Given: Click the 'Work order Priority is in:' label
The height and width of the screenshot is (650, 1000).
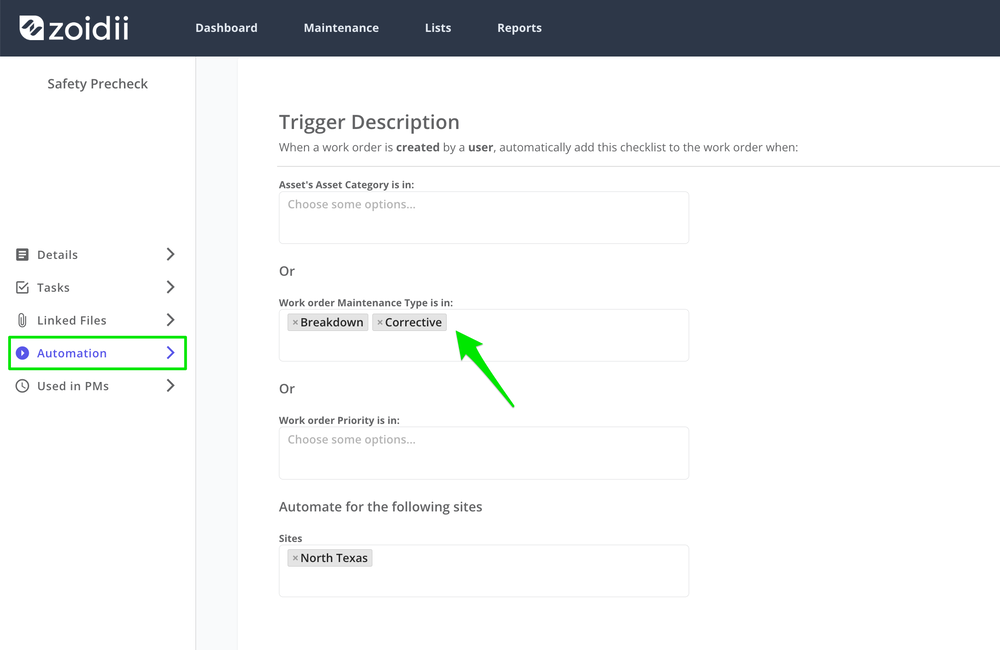Looking at the screenshot, I should 339,420.
